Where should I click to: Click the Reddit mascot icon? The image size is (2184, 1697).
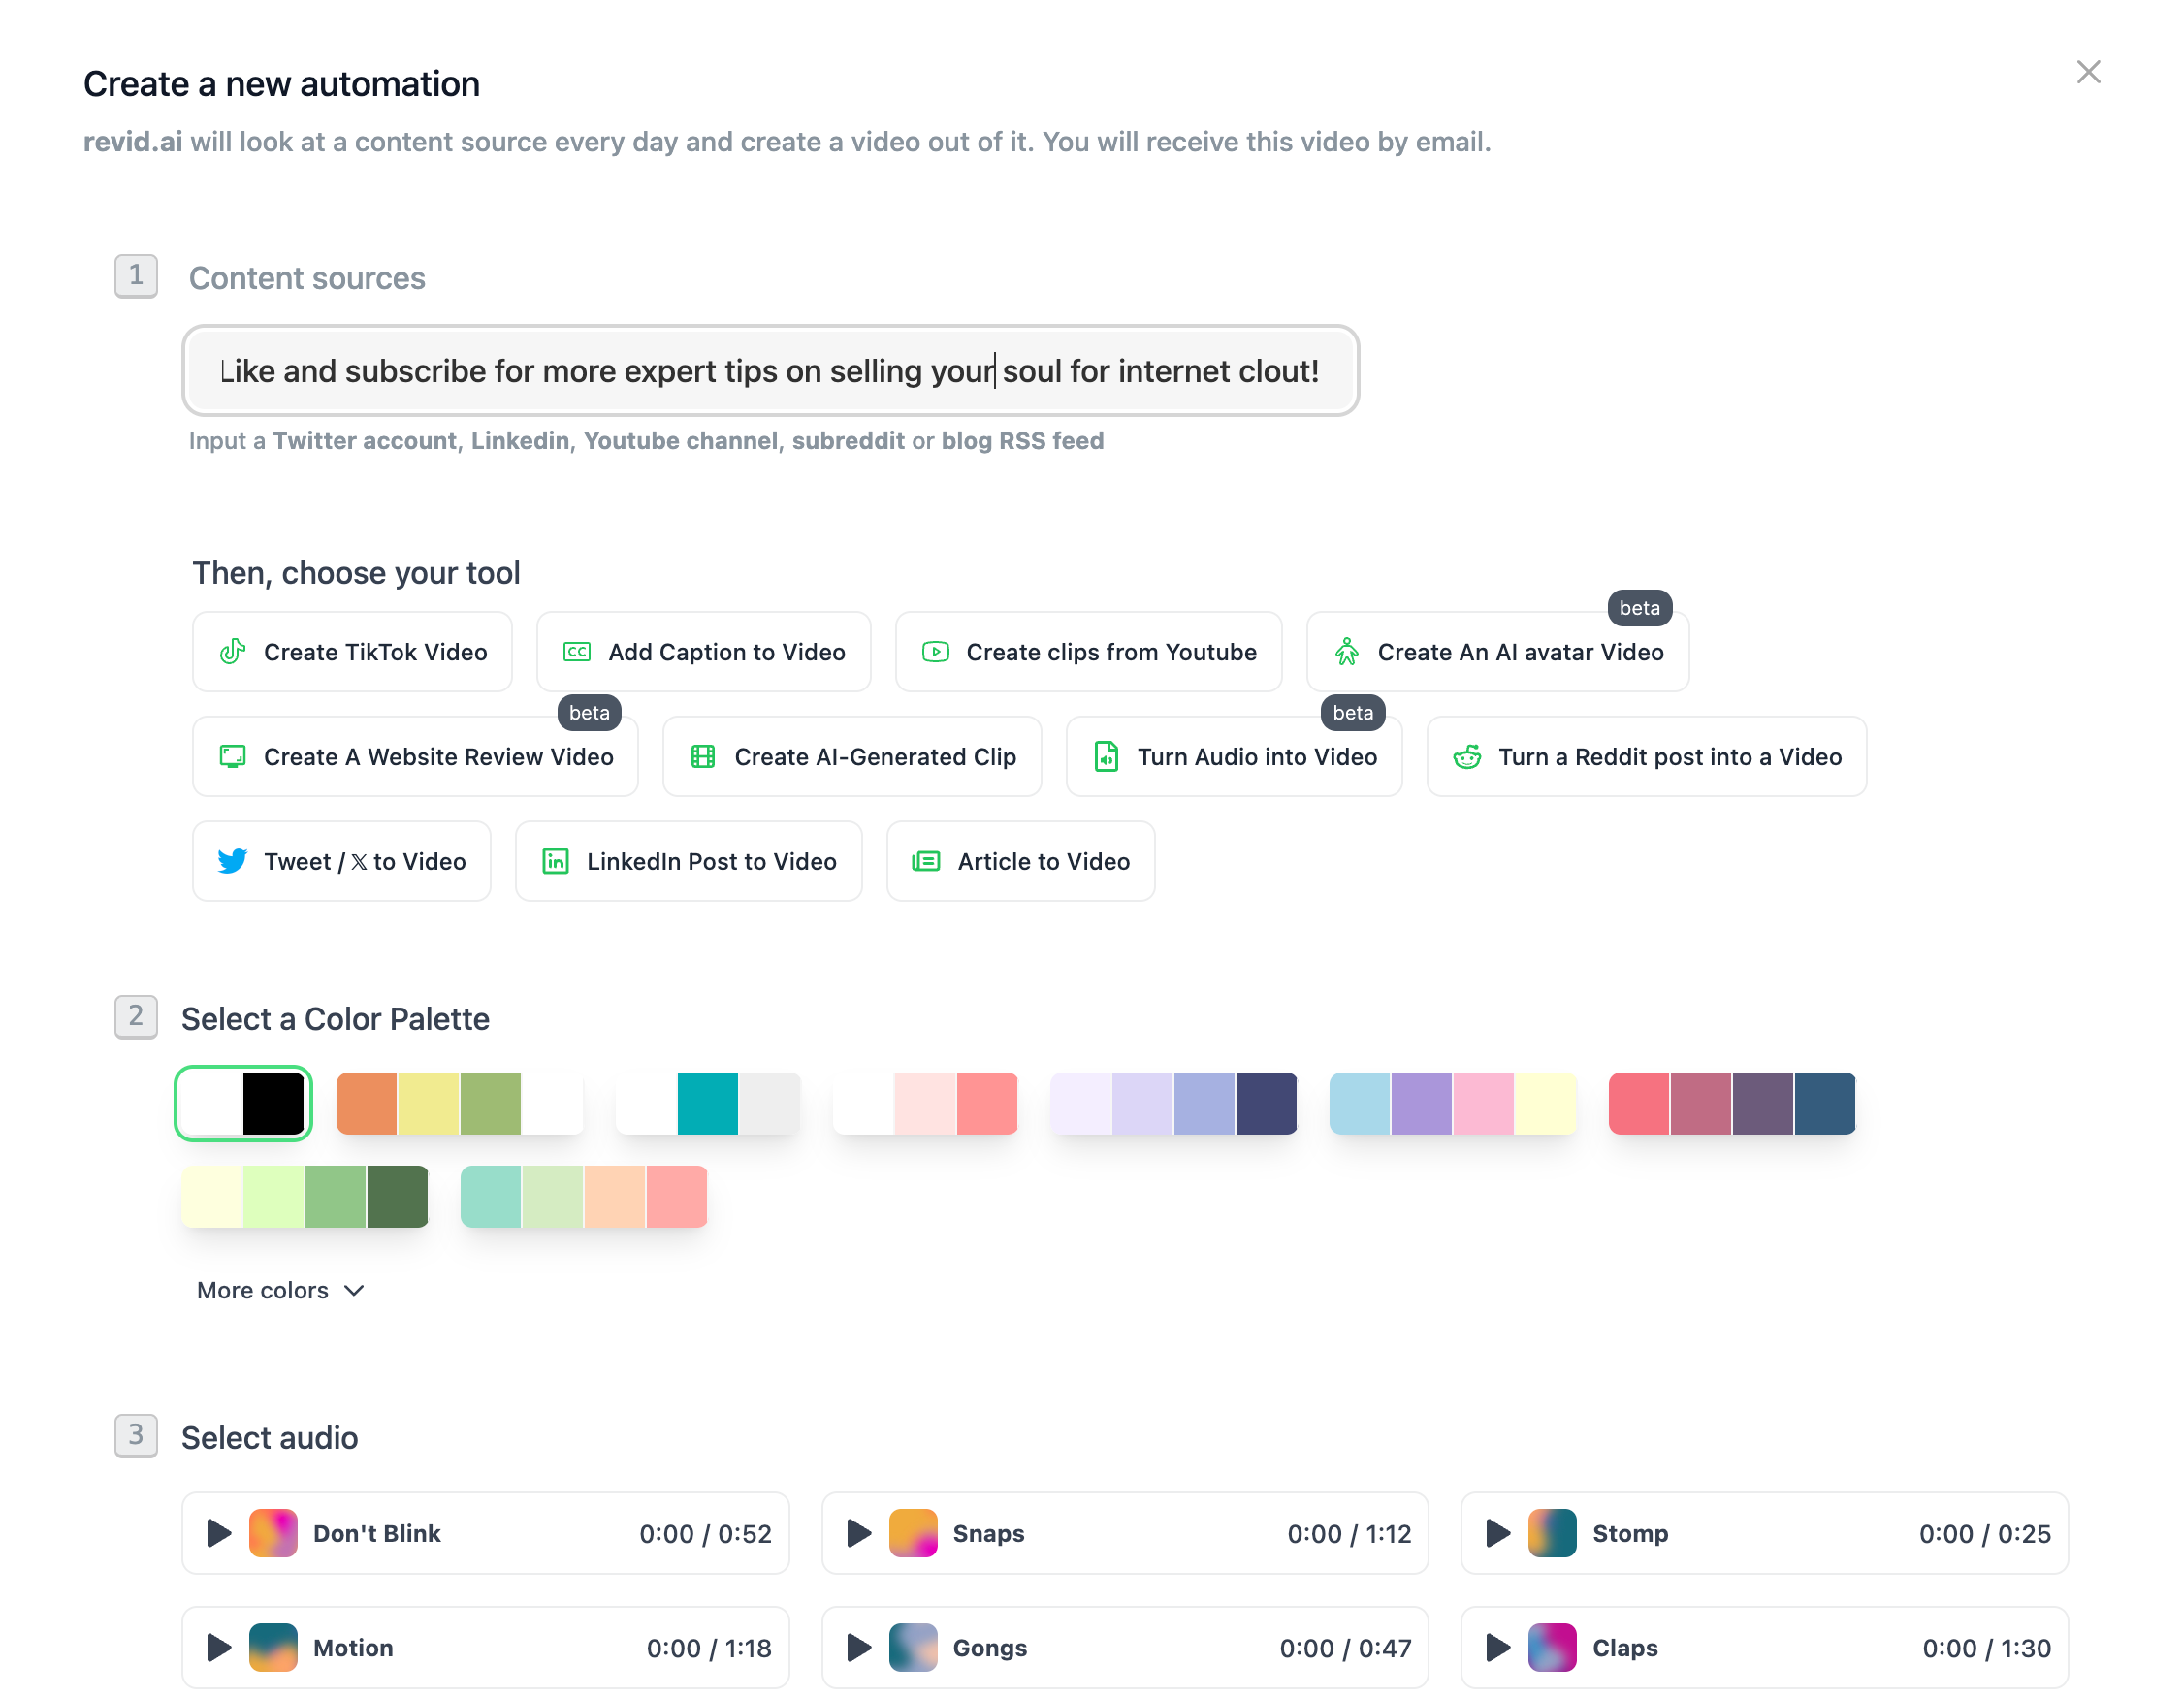click(x=1468, y=757)
